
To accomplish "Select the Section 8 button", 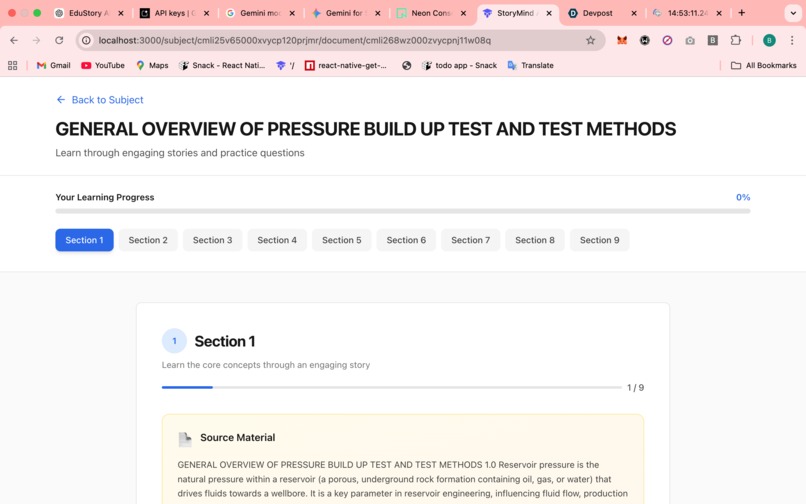I will pyautogui.click(x=535, y=240).
